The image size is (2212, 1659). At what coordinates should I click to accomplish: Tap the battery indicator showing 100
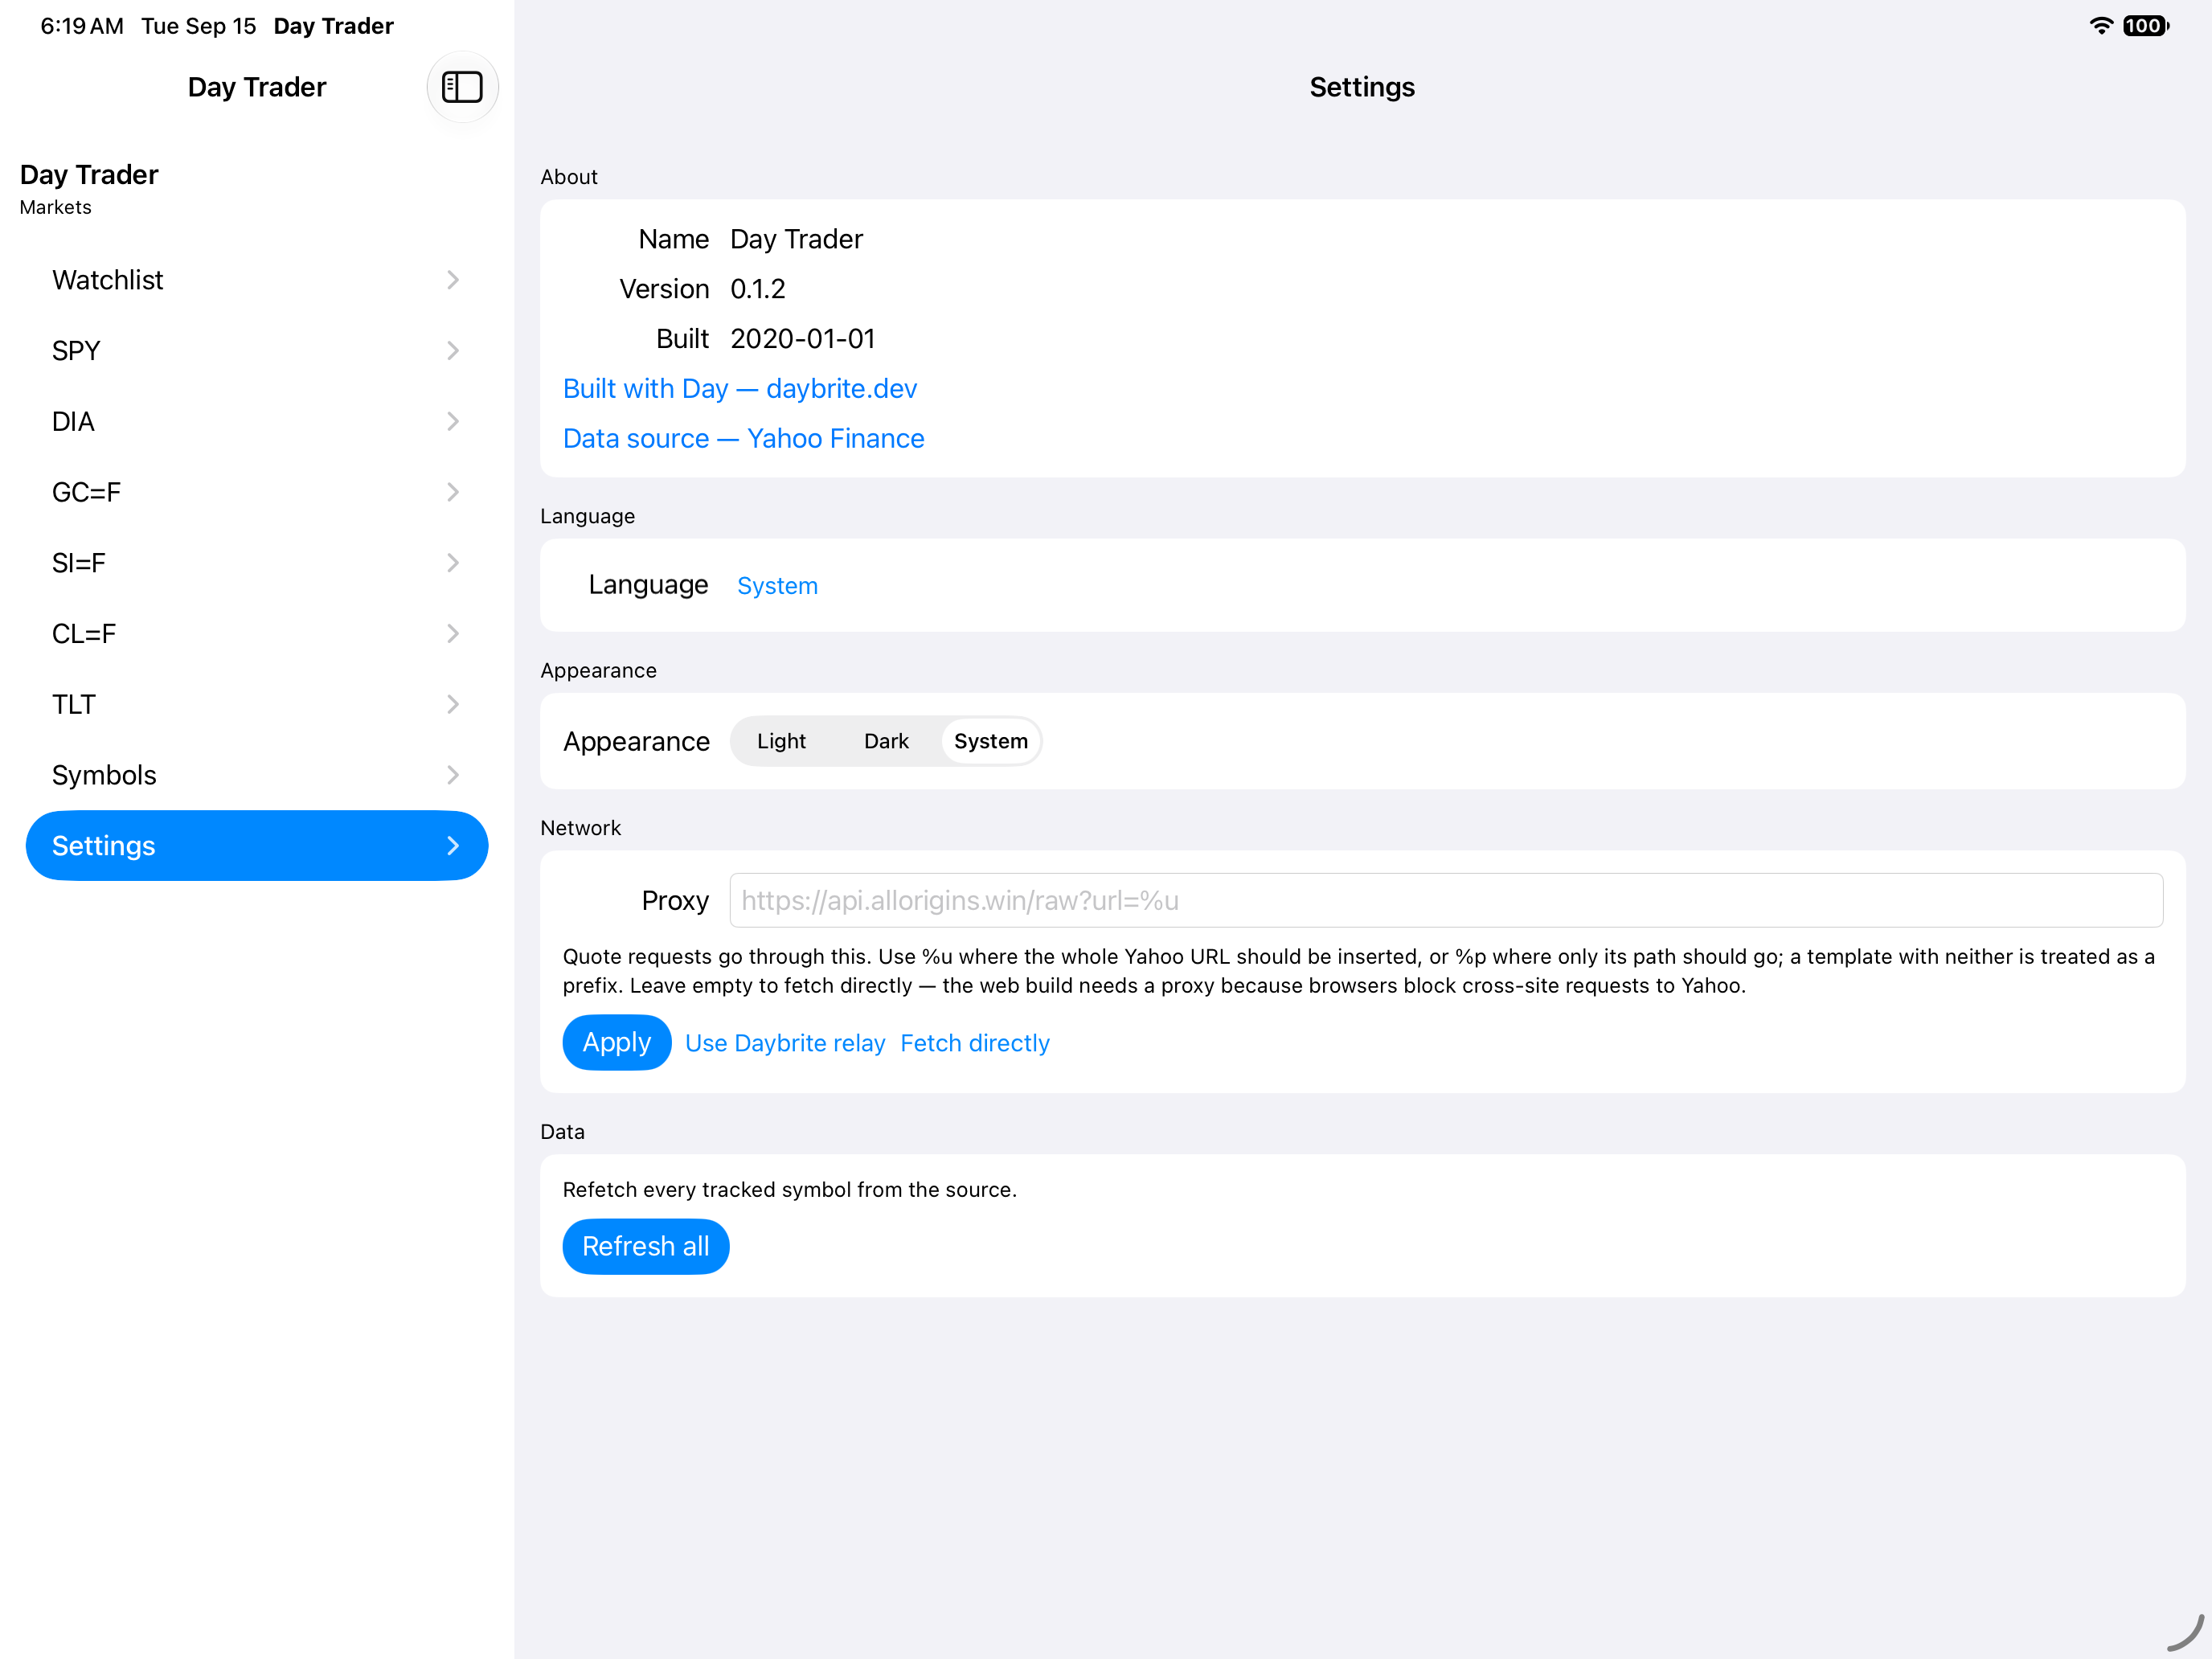[2145, 26]
